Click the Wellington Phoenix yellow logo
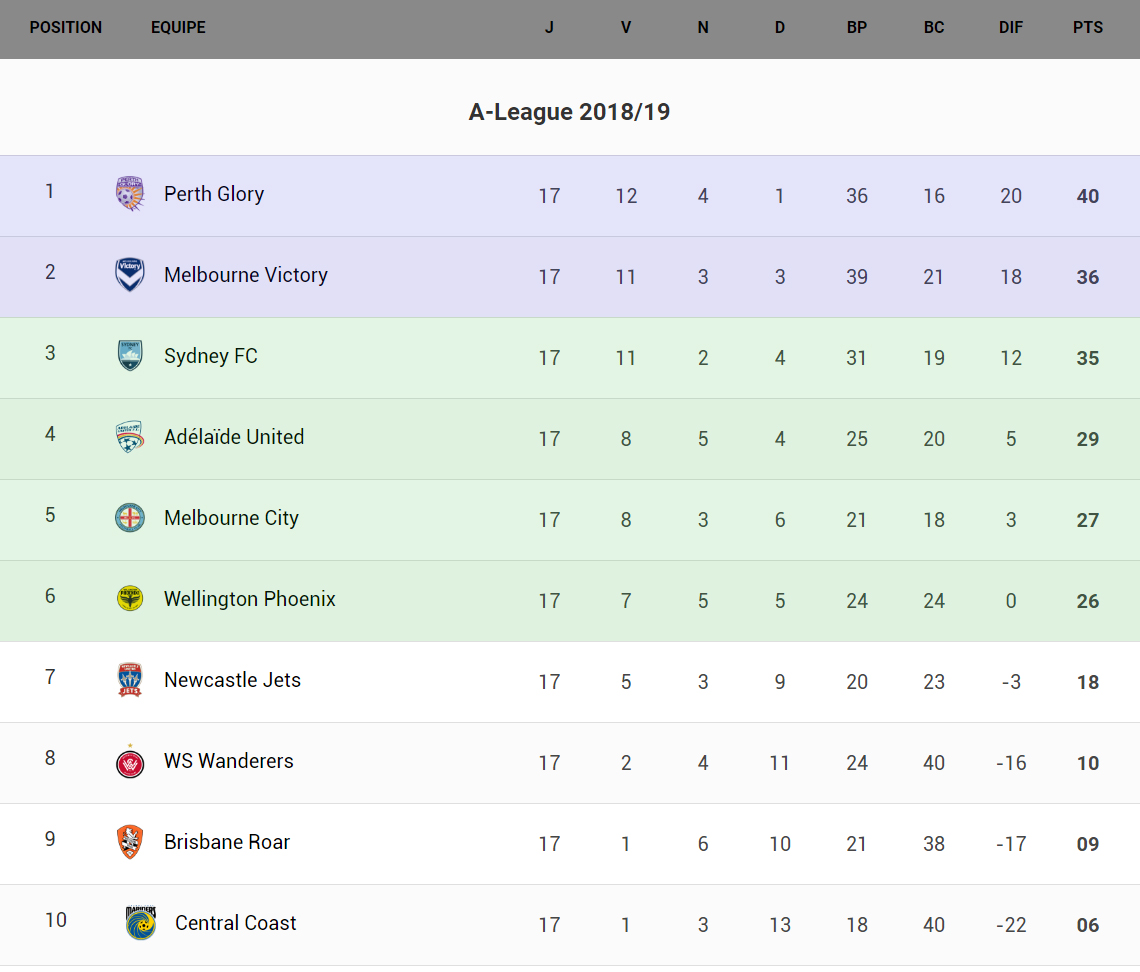This screenshot has width=1140, height=972. click(x=130, y=599)
